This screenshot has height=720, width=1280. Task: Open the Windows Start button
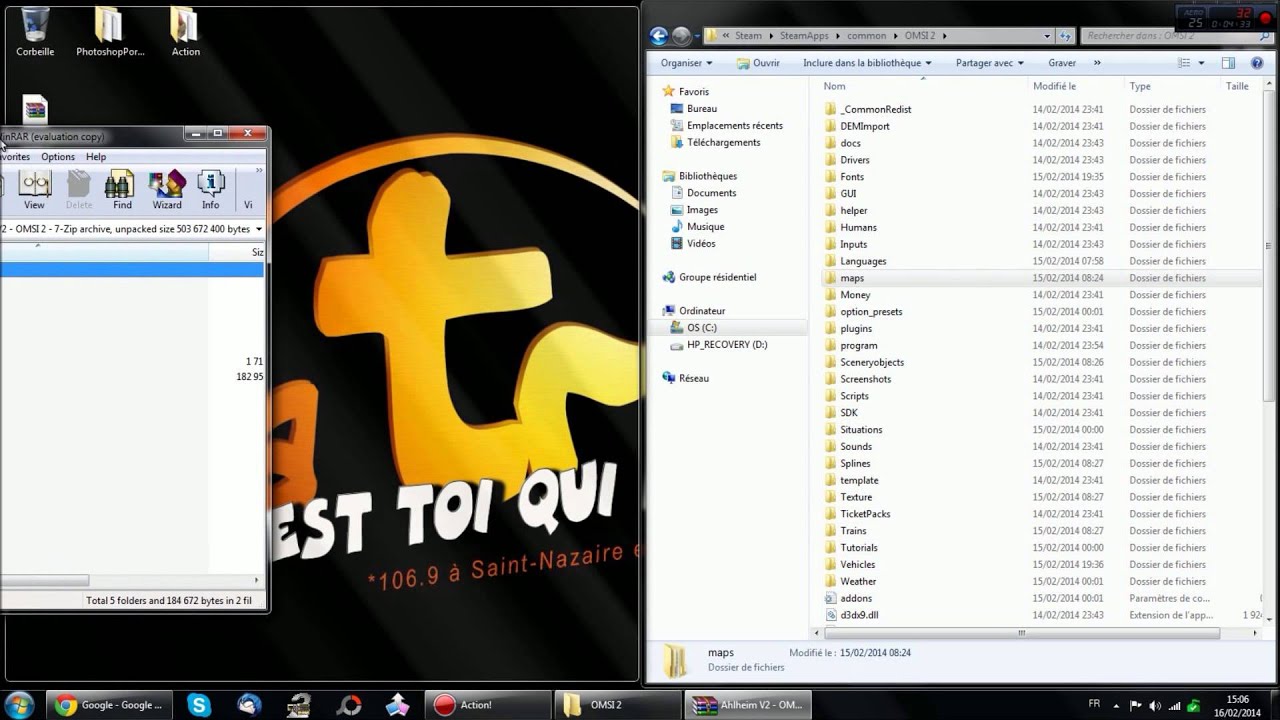20,704
